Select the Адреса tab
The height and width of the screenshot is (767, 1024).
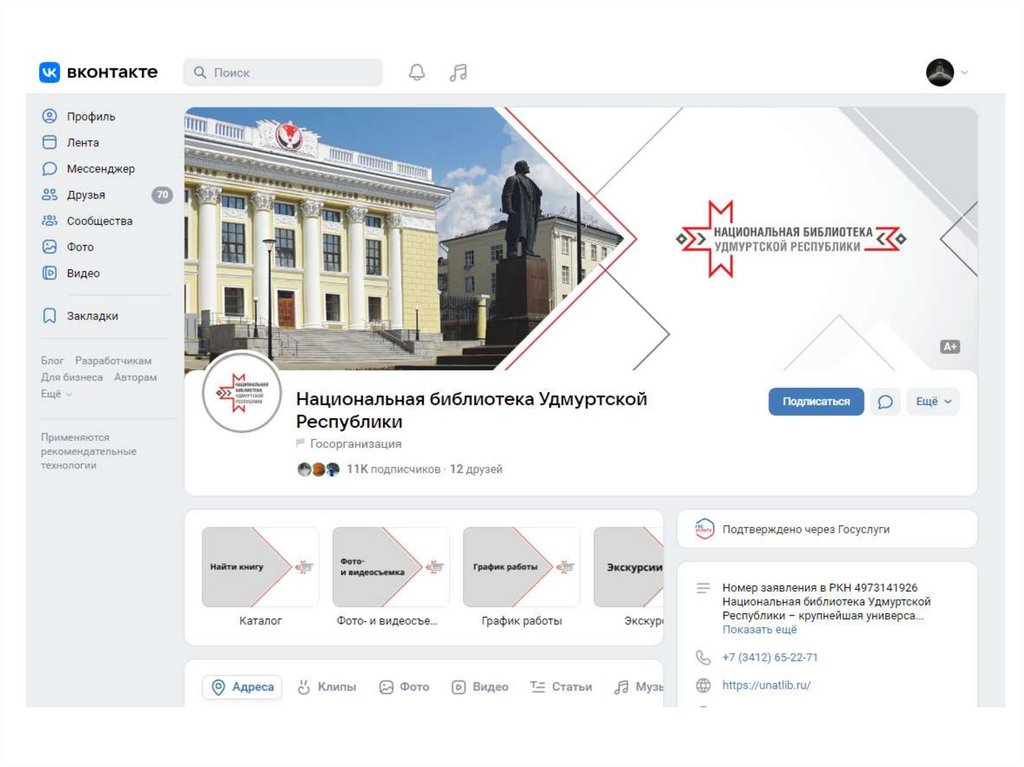242,687
